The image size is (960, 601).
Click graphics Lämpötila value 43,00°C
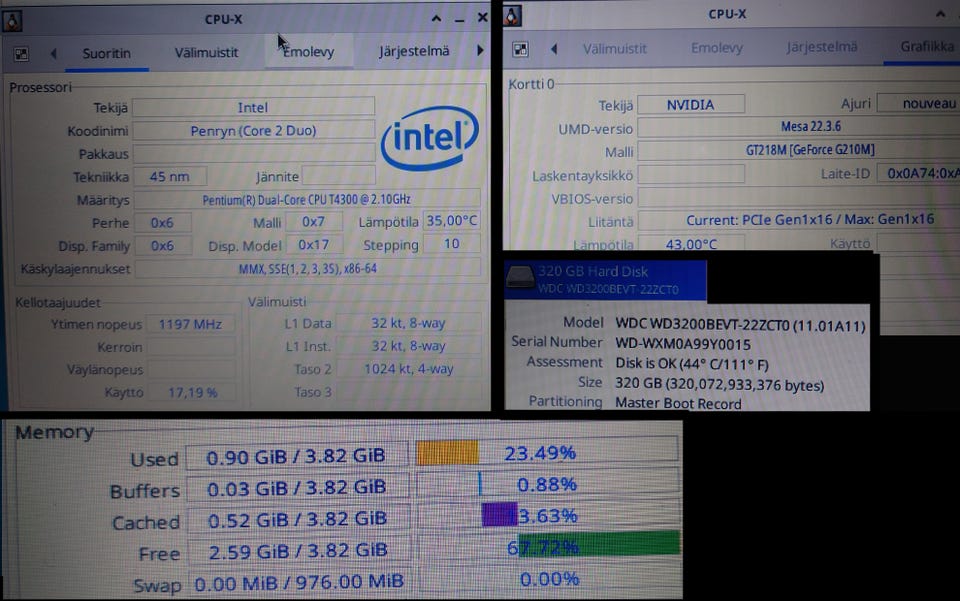coord(691,244)
